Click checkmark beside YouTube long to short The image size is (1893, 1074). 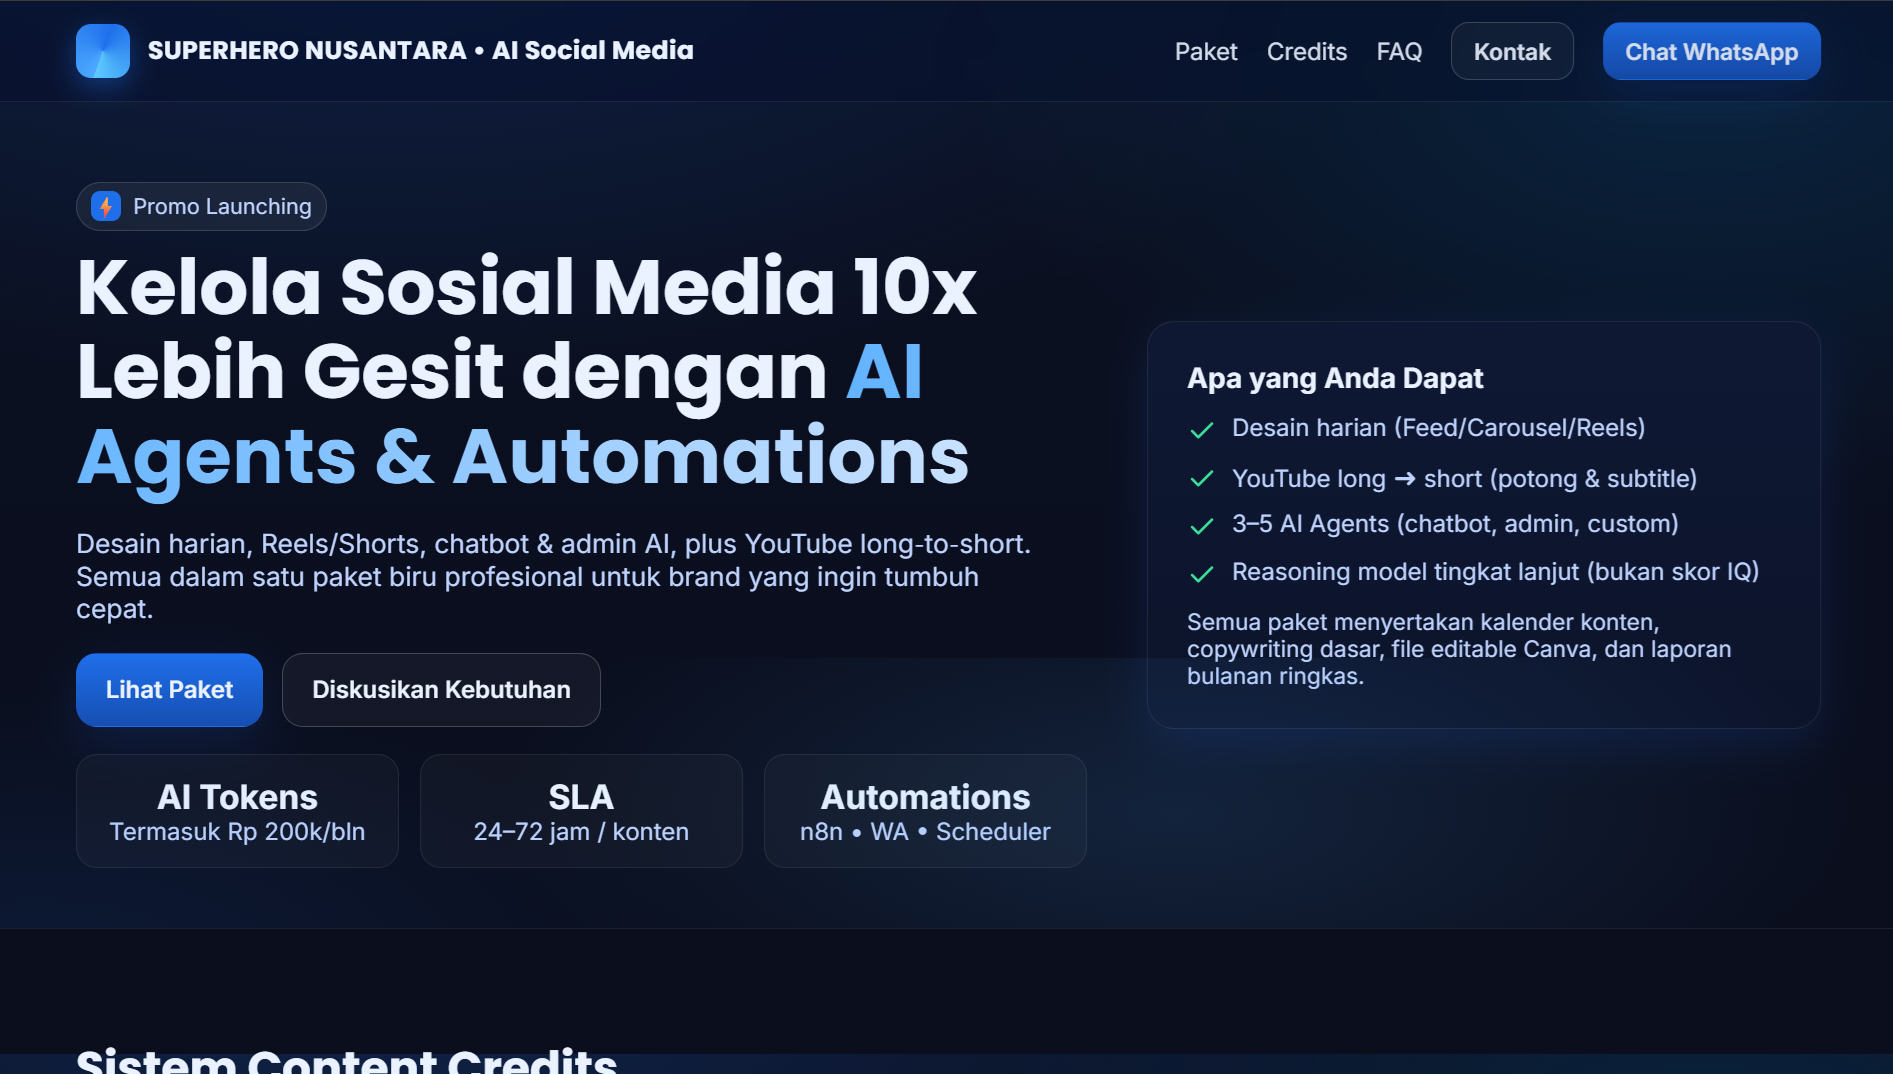point(1201,479)
